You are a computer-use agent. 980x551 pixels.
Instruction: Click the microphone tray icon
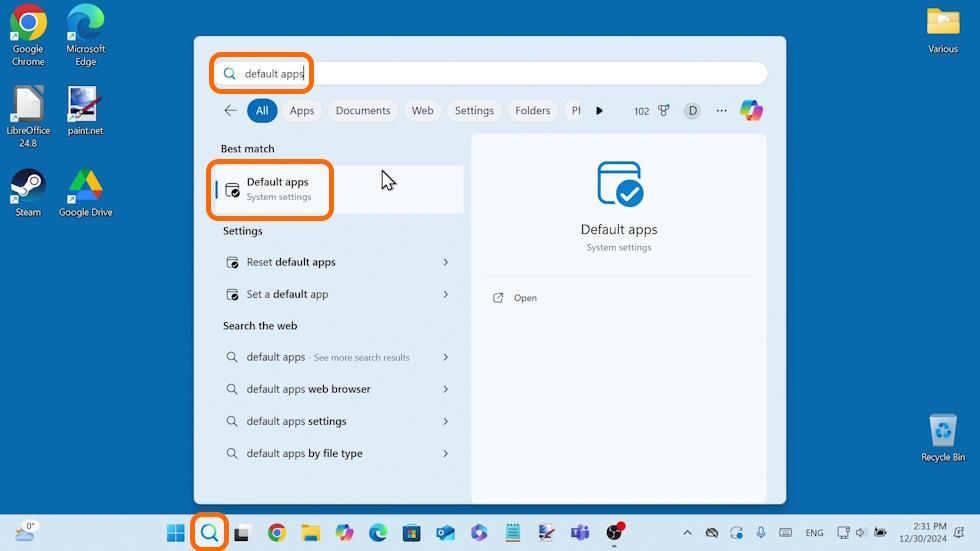pyautogui.click(x=761, y=532)
